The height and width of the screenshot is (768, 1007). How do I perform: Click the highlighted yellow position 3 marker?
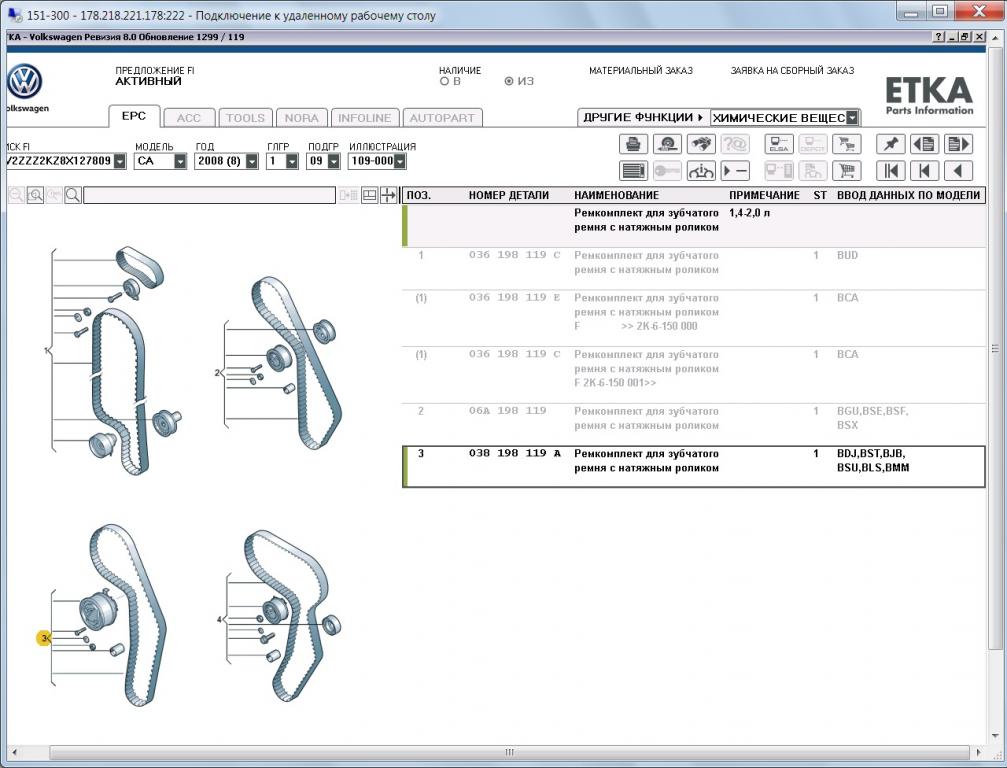[x=43, y=638]
